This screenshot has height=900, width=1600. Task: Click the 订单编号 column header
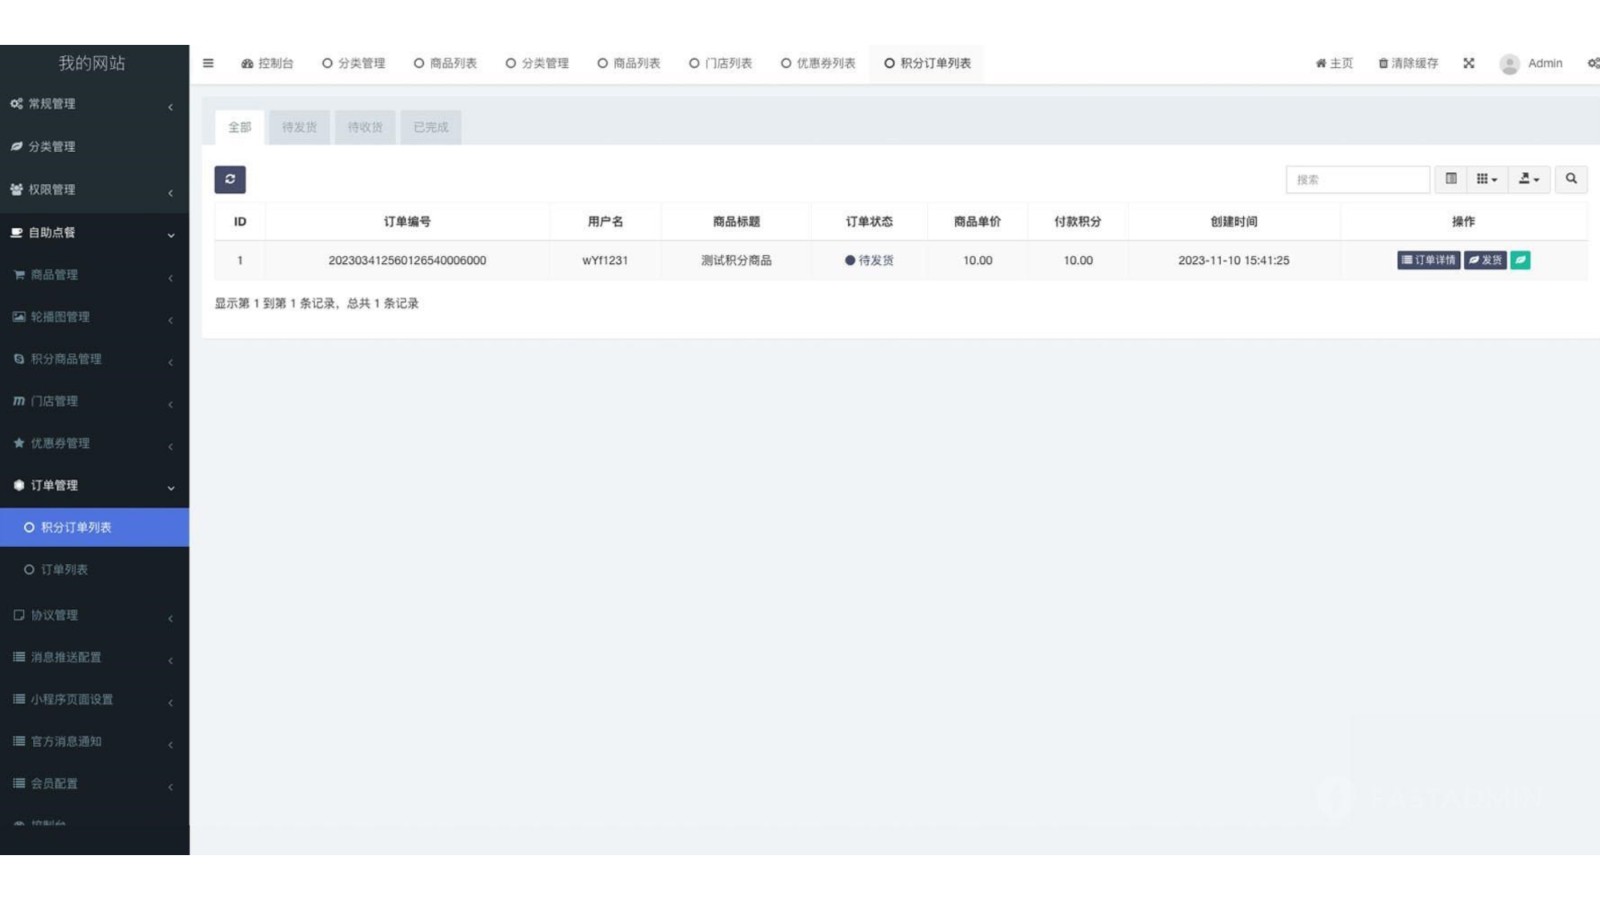click(407, 221)
